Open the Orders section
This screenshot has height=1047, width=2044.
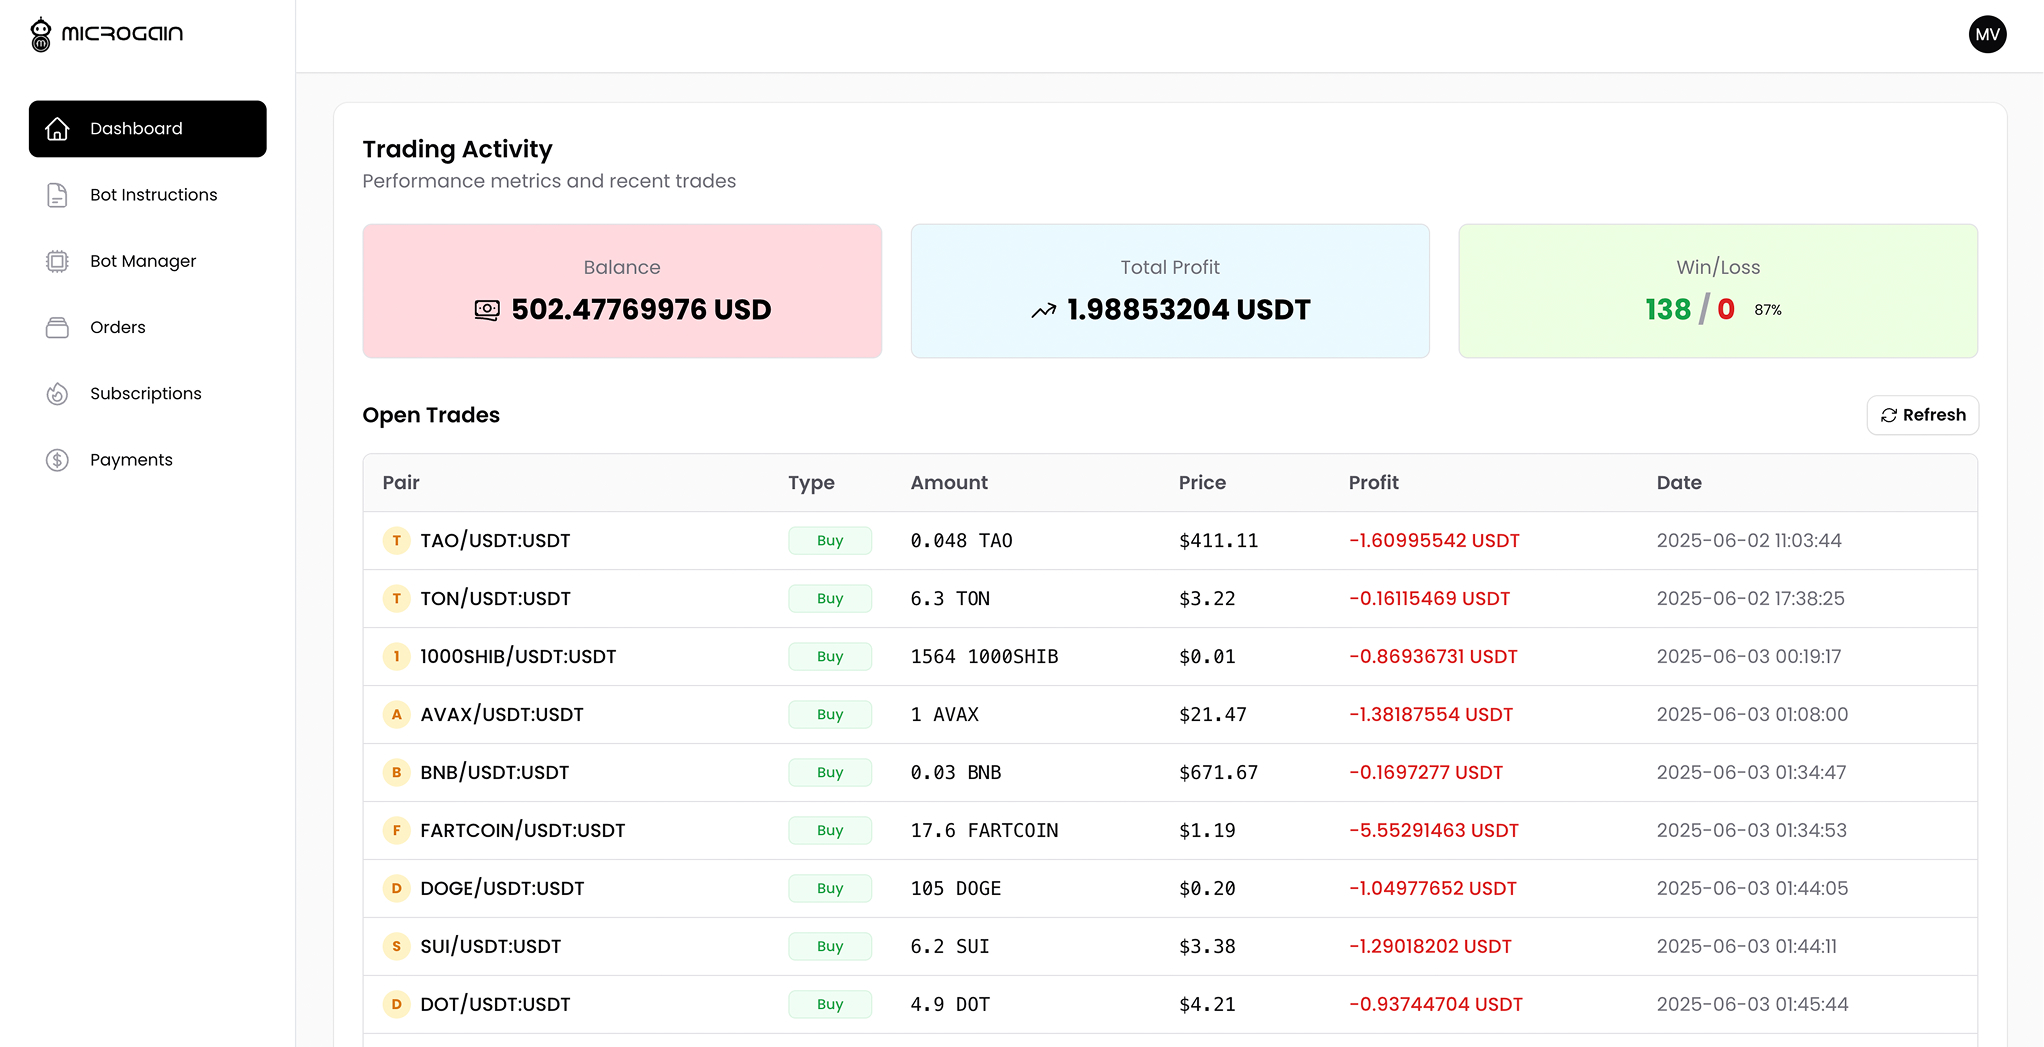point(148,327)
